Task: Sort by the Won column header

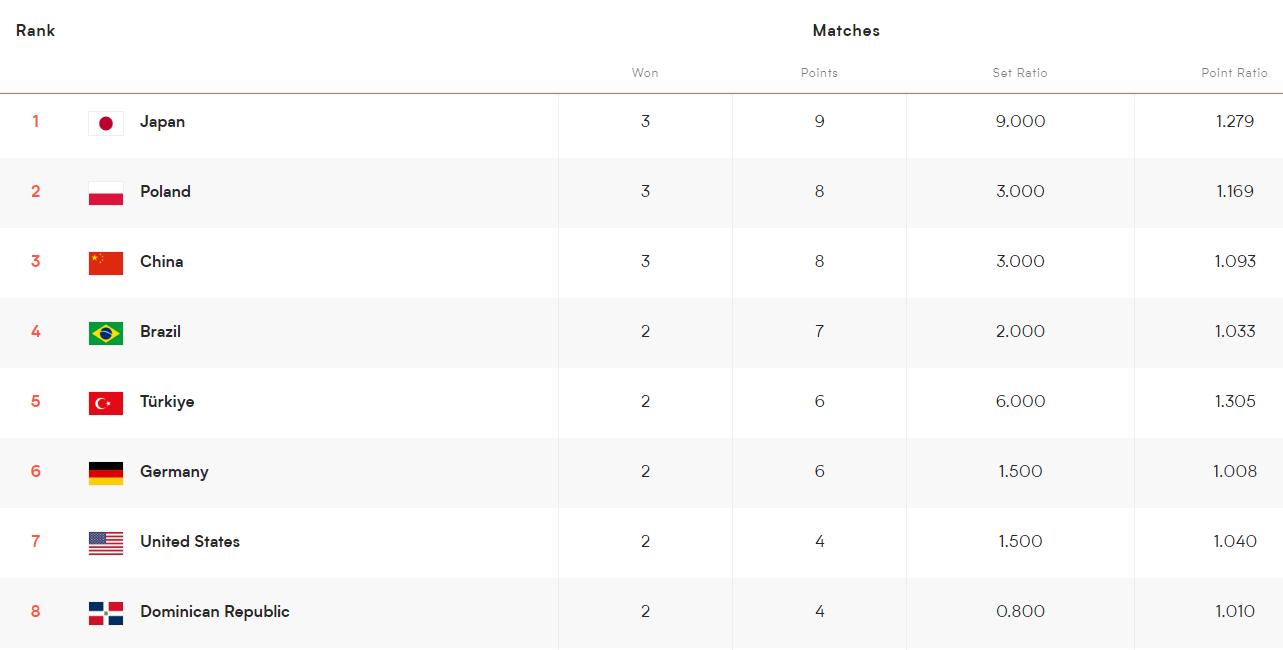Action: click(645, 73)
